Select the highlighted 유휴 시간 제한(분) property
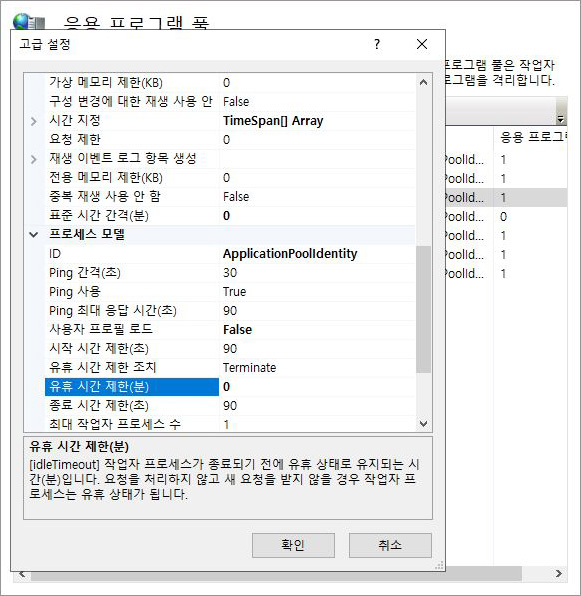Viewport: 581px width, 596px height. coord(131,387)
